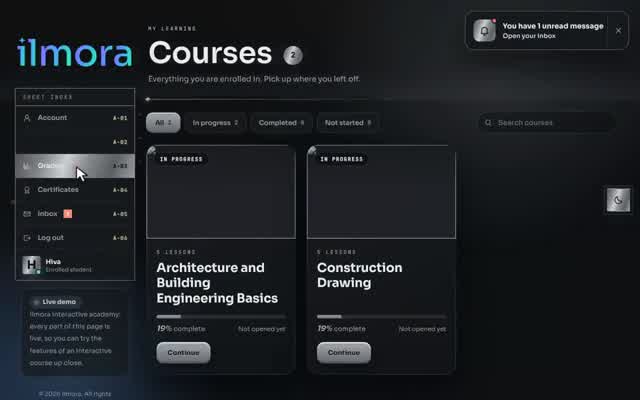Open Certificates in the sidebar
Screen dimensions: 640x400
coord(75,190)
